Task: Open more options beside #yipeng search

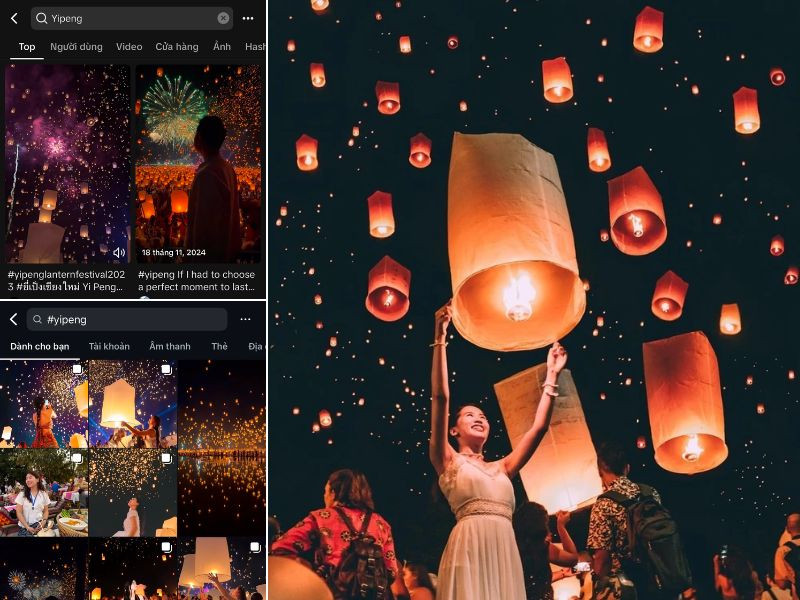Action: click(x=245, y=319)
